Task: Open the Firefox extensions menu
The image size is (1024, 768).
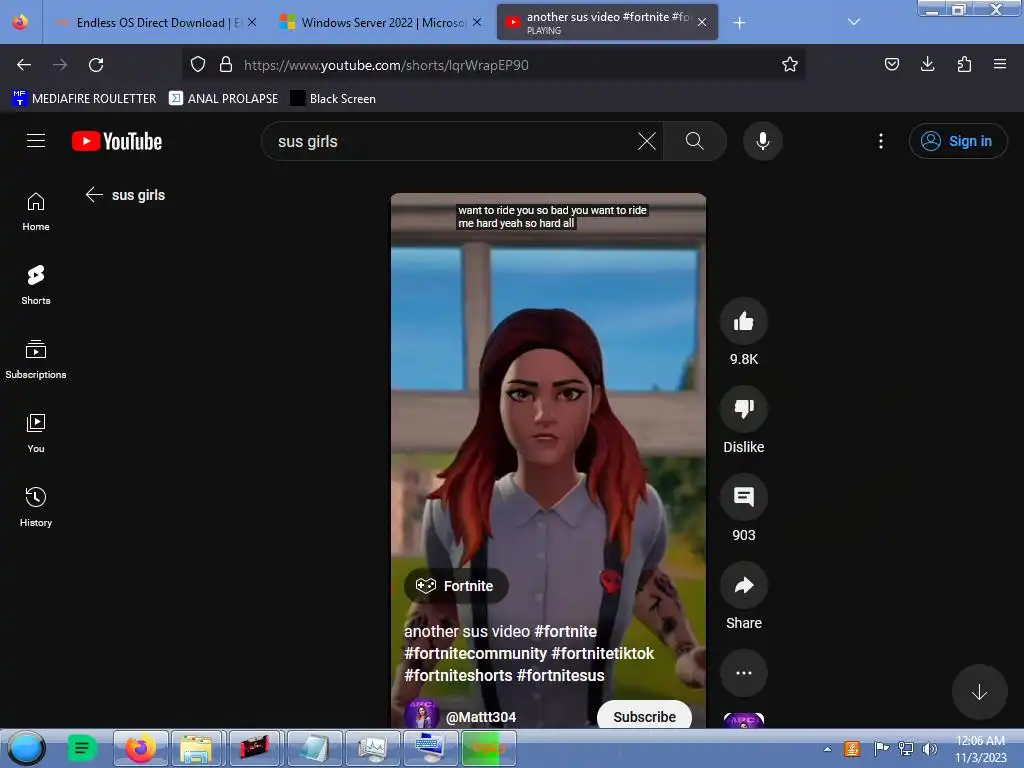Action: 964,65
